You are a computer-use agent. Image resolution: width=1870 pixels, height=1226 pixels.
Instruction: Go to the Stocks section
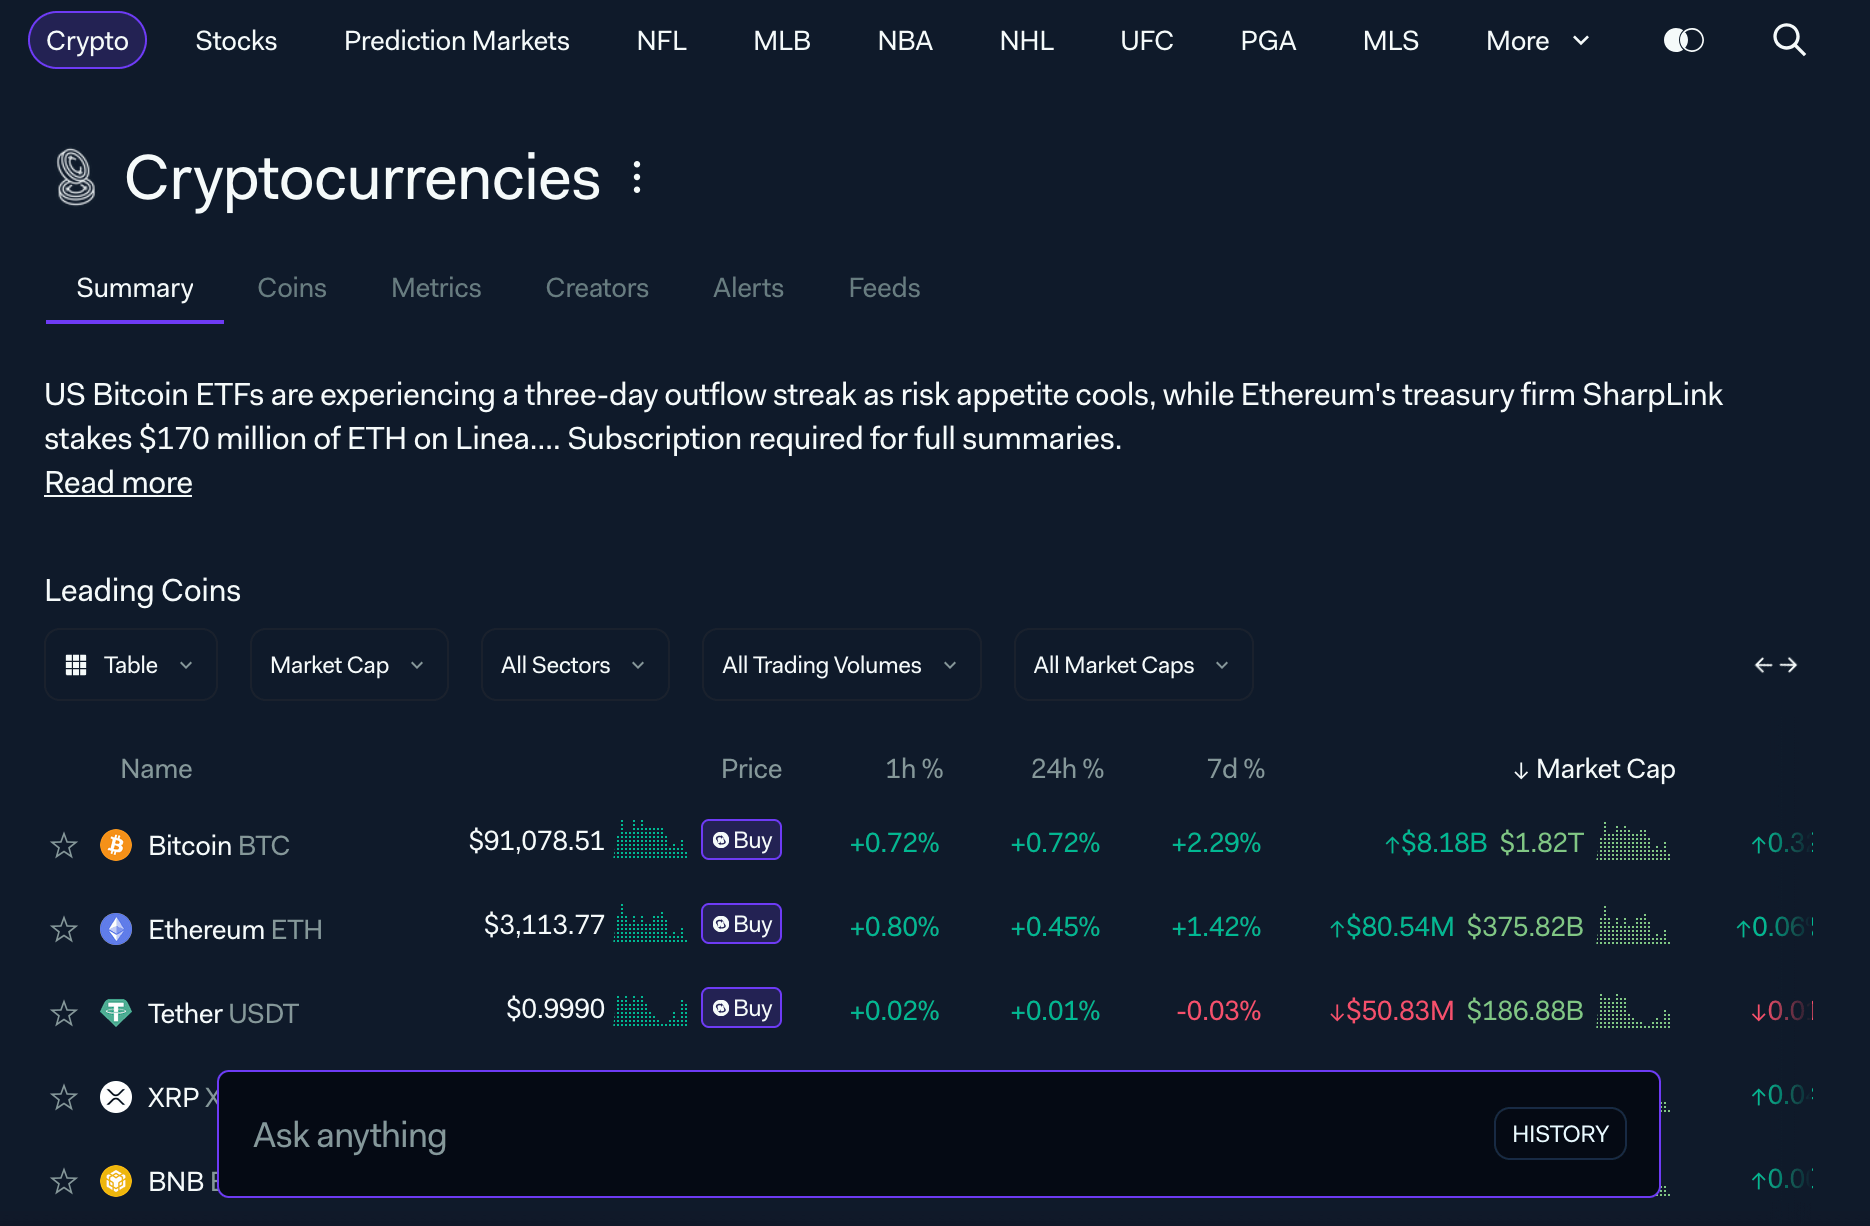coord(236,40)
